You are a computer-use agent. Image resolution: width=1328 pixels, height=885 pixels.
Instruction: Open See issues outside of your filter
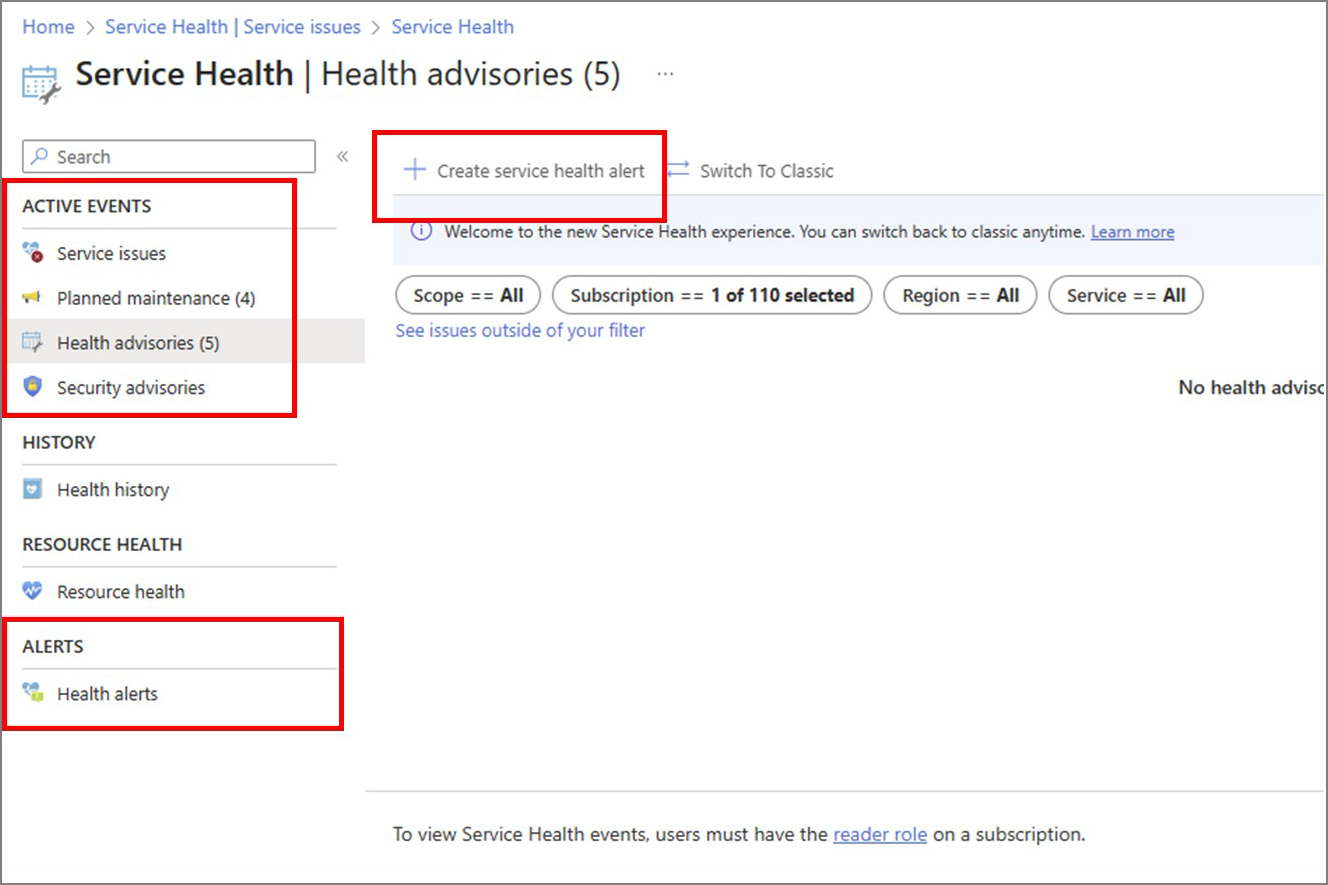tap(520, 330)
